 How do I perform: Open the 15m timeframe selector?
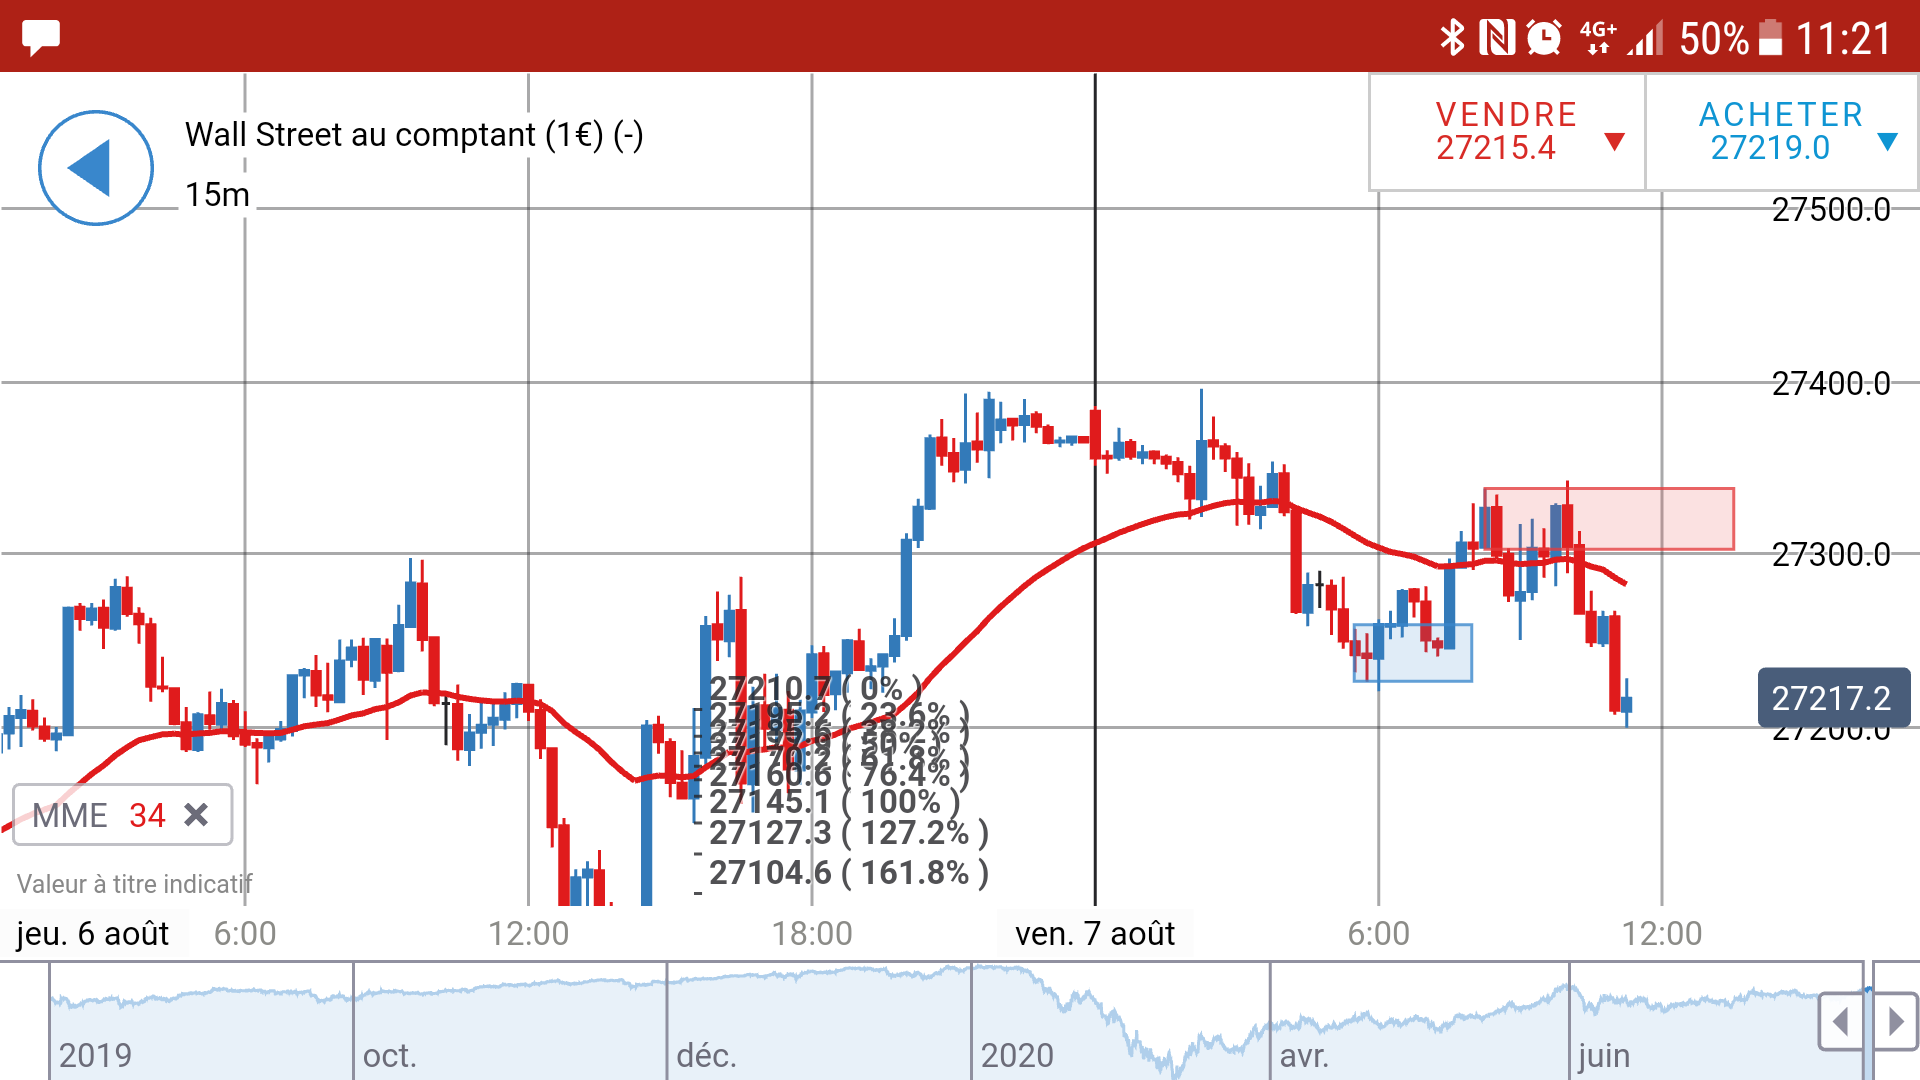217,194
